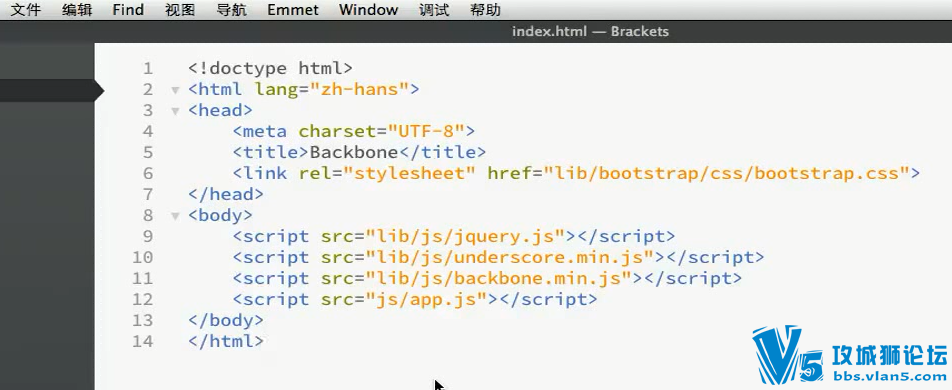Collapse the body tag fold on line 8
The width and height of the screenshot is (952, 390).
pos(175,216)
